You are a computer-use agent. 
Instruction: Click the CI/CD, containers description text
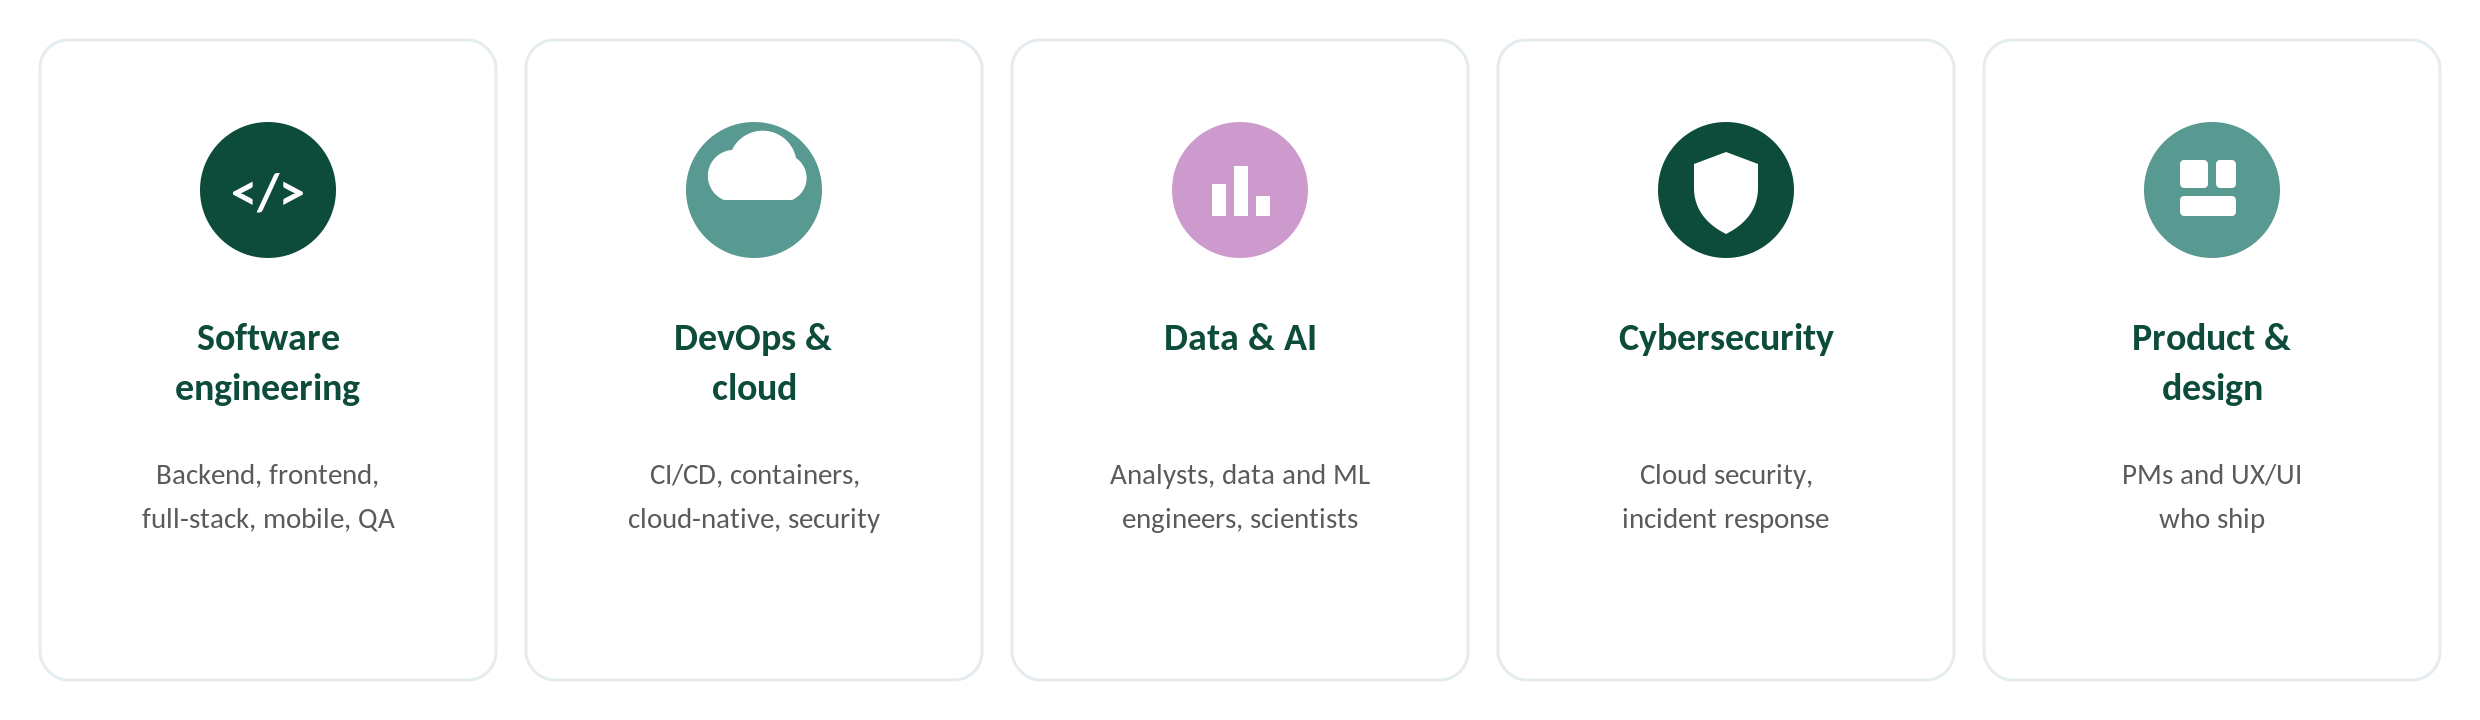[754, 496]
